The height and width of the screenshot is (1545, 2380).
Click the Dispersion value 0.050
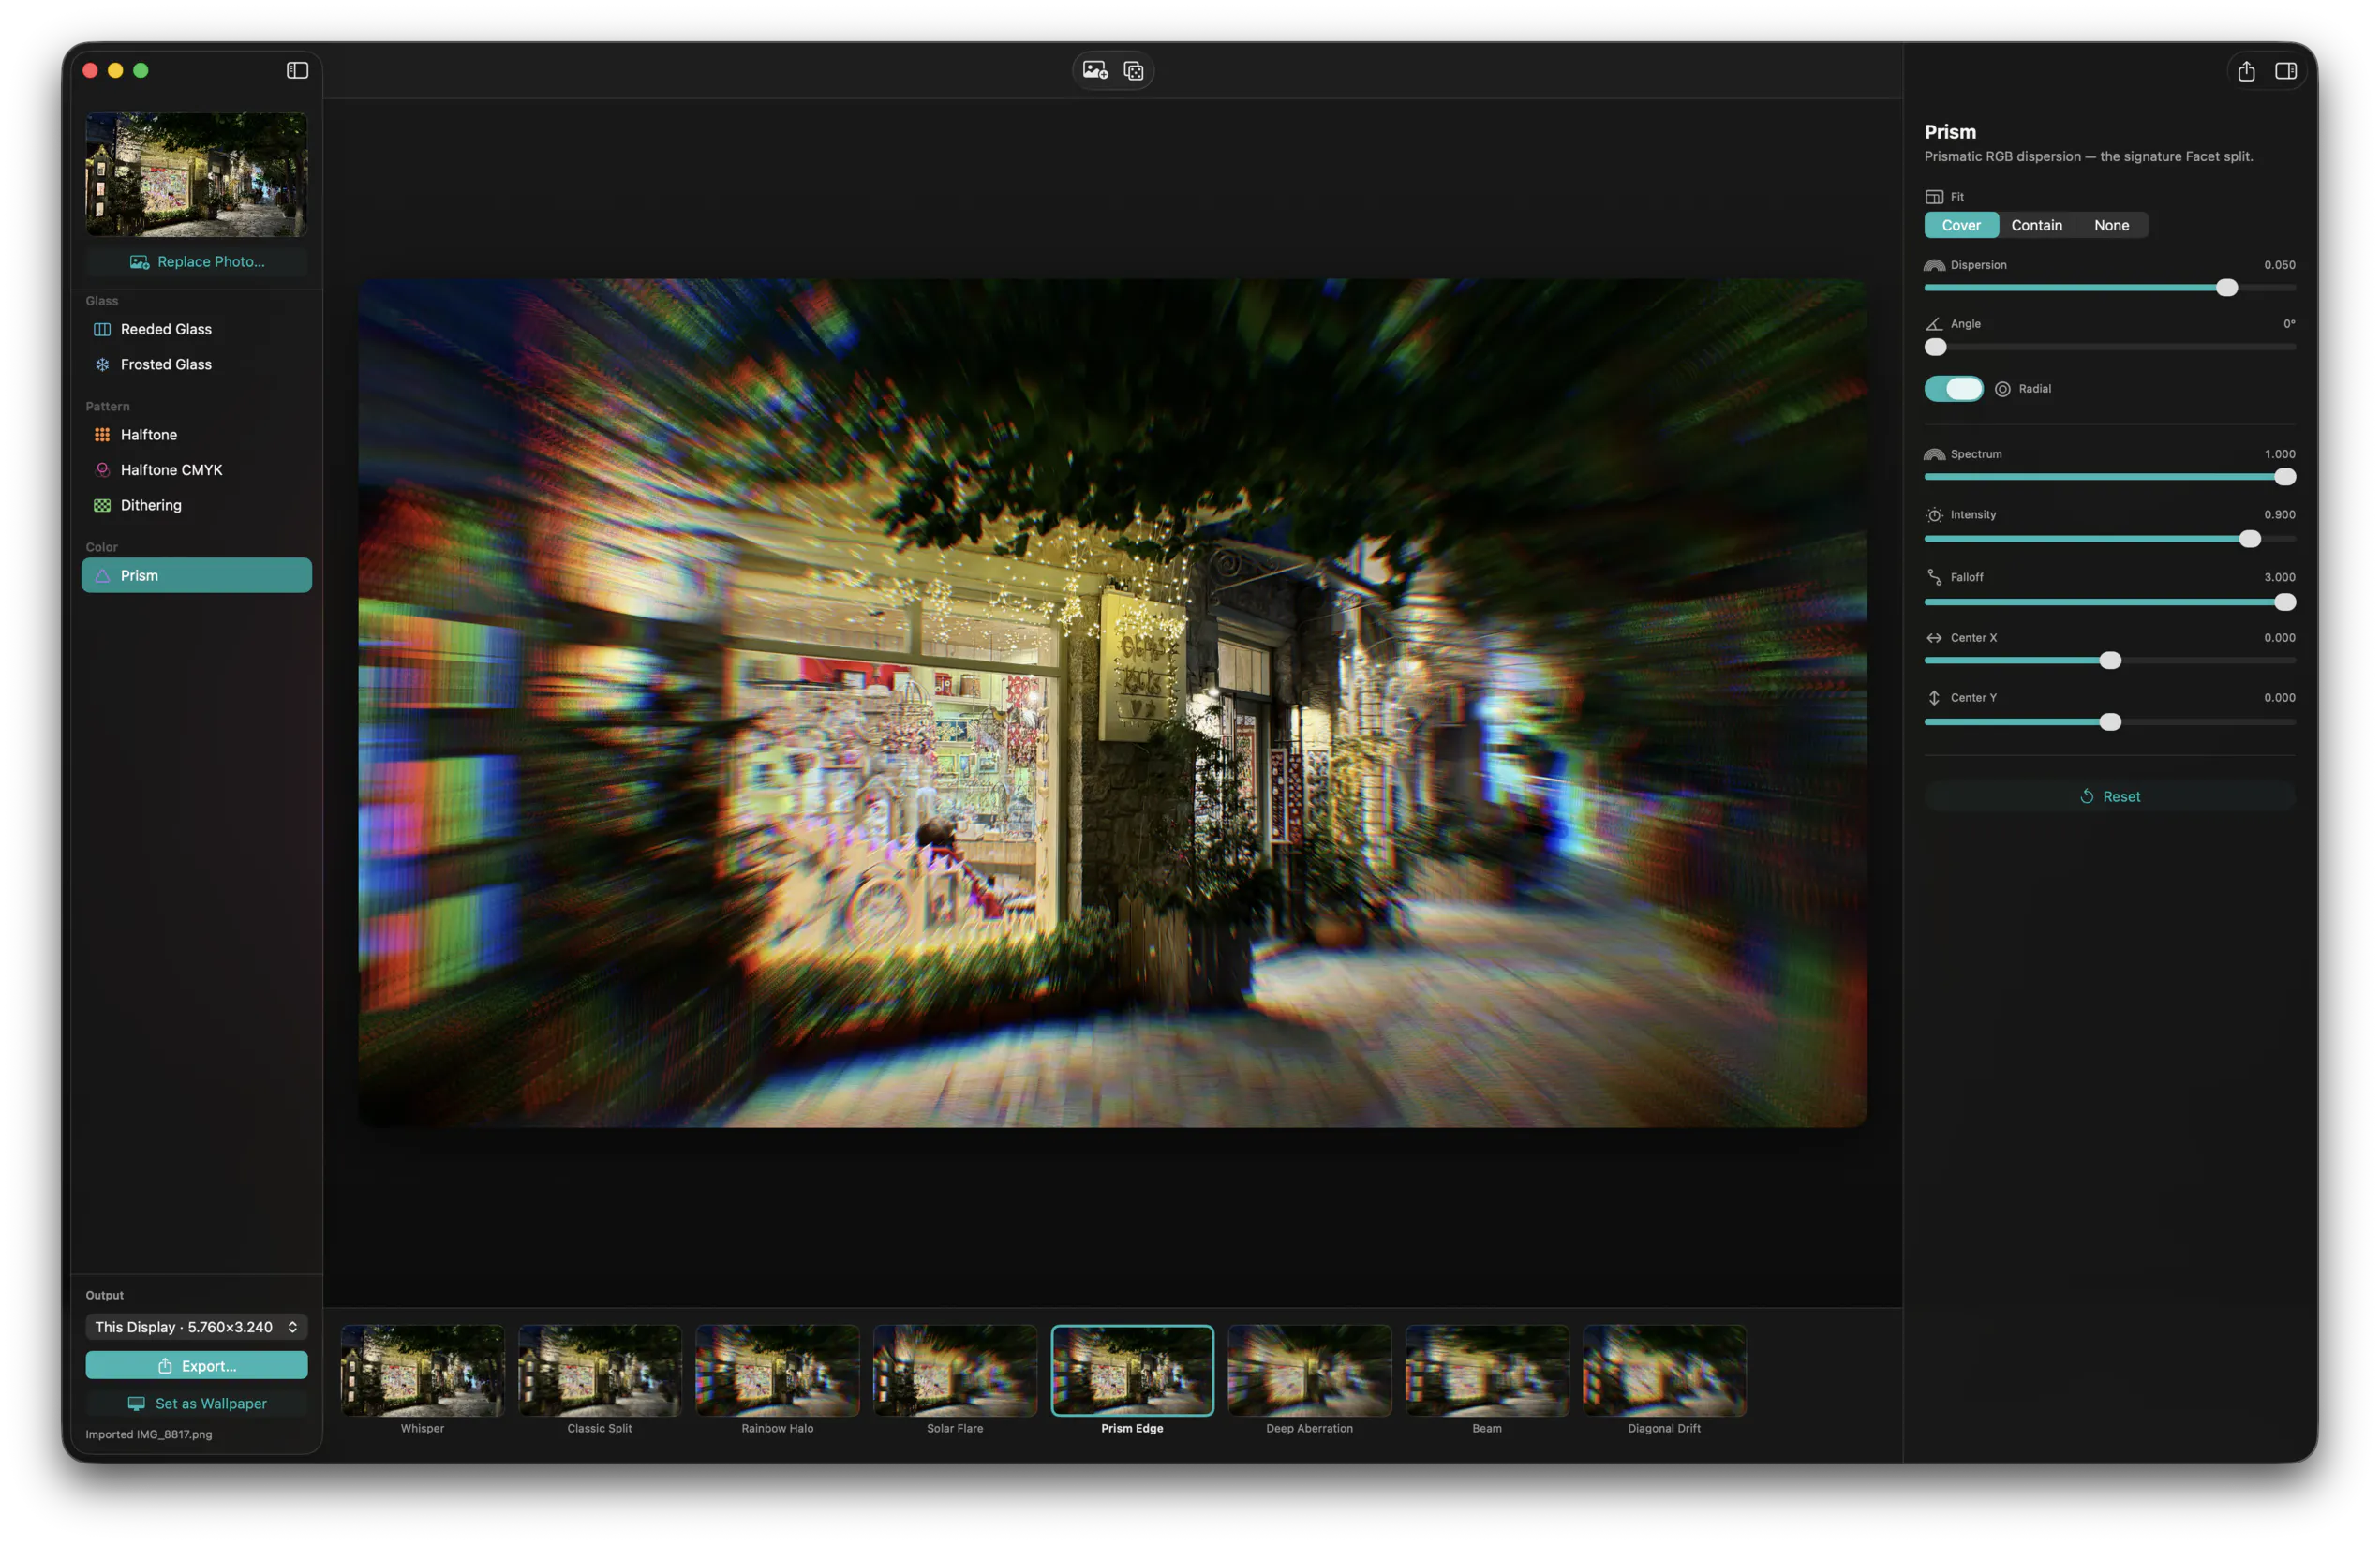coord(2279,265)
